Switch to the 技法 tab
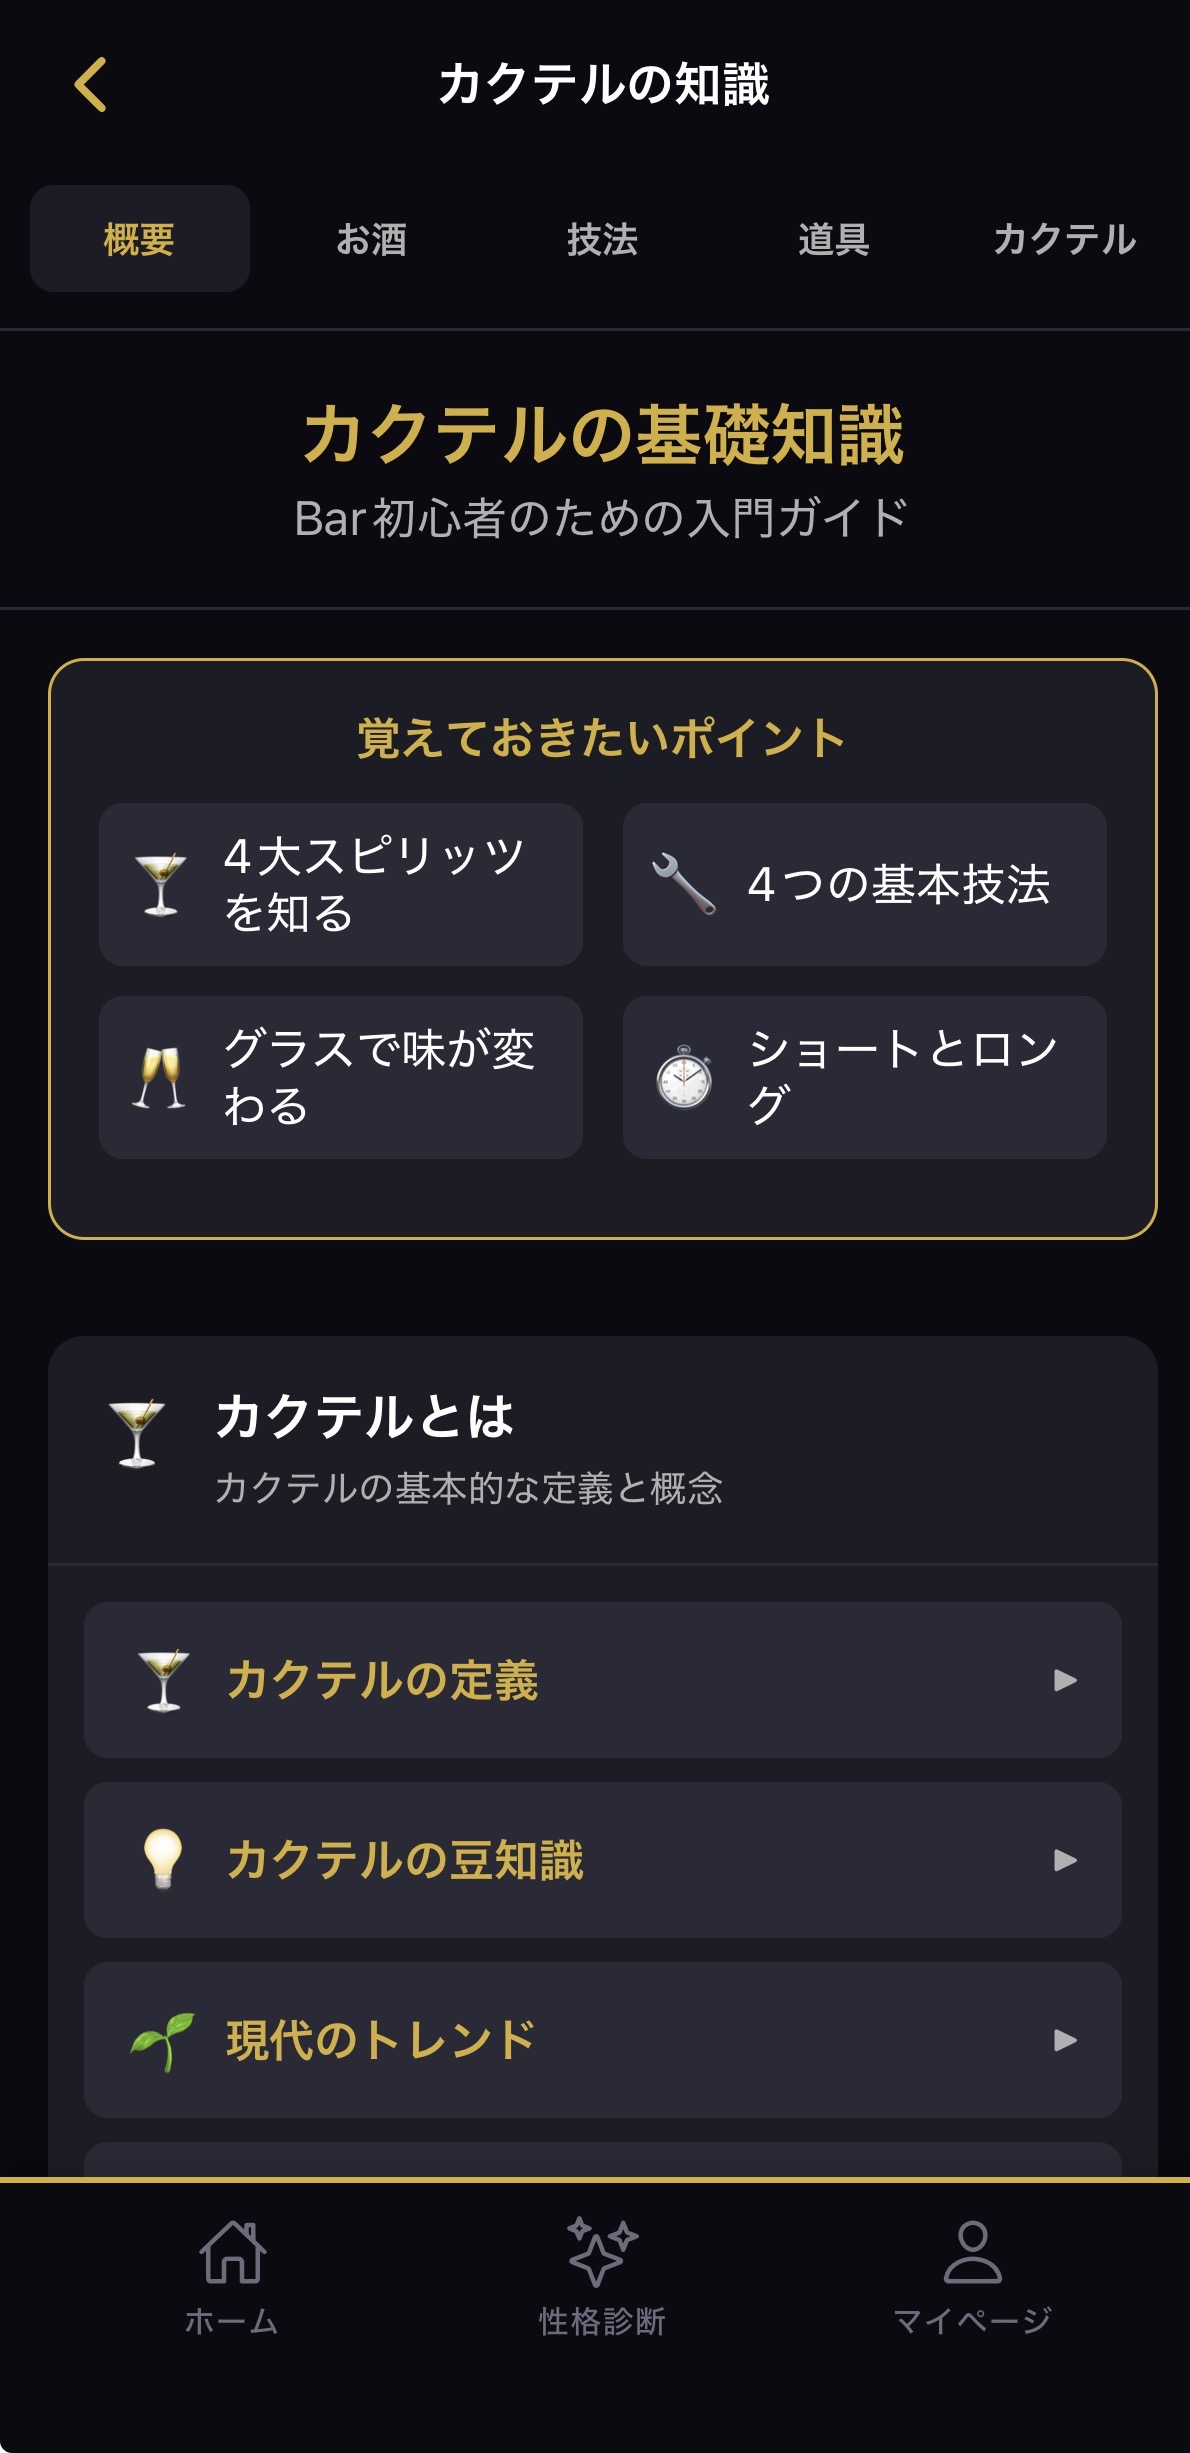The width and height of the screenshot is (1190, 2453). (602, 240)
